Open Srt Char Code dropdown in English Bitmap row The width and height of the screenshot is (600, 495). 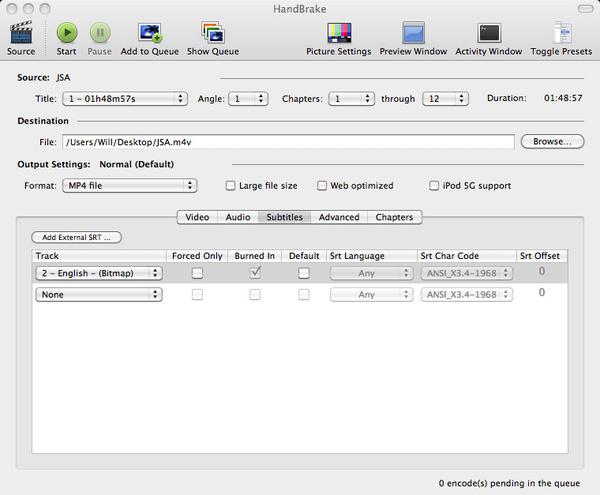(x=466, y=273)
